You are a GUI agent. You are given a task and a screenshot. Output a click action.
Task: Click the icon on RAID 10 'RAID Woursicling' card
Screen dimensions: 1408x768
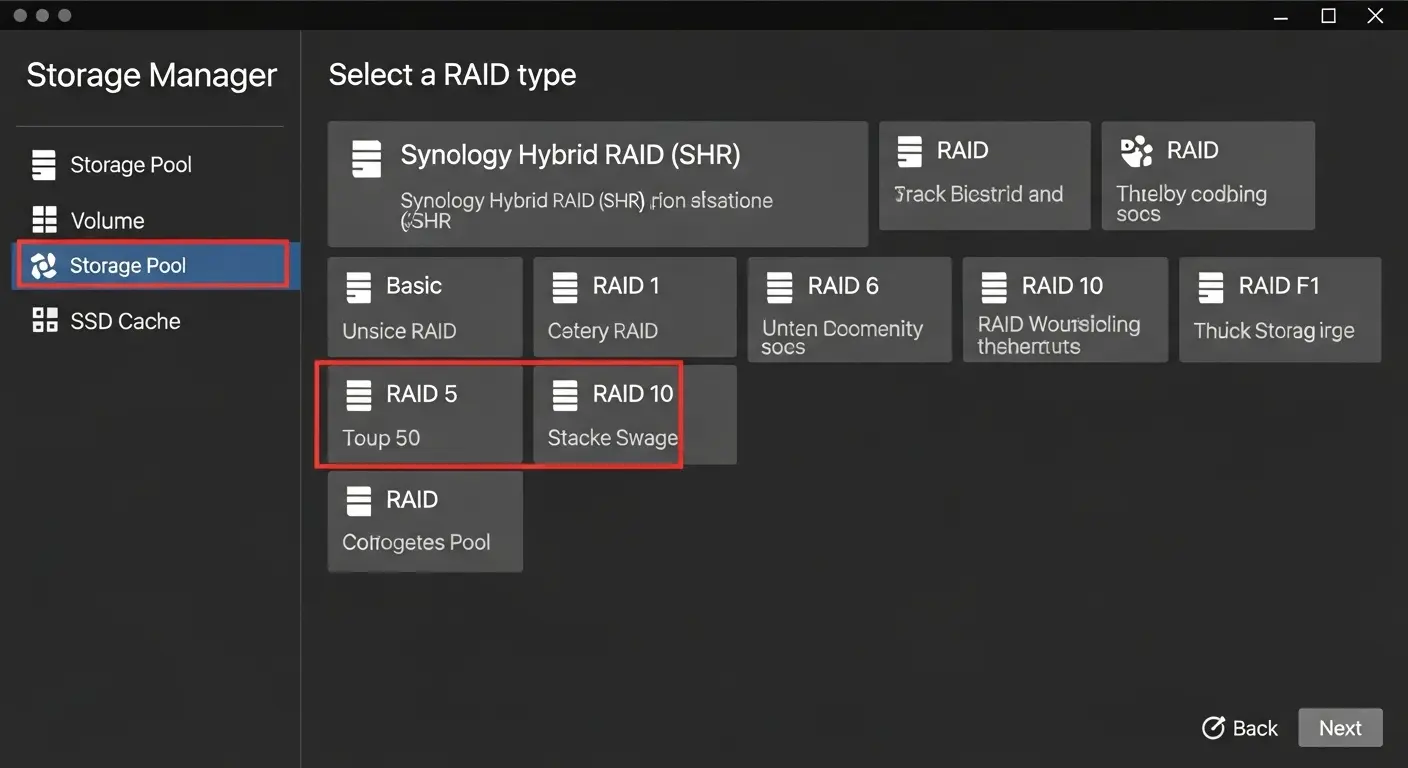click(994, 287)
